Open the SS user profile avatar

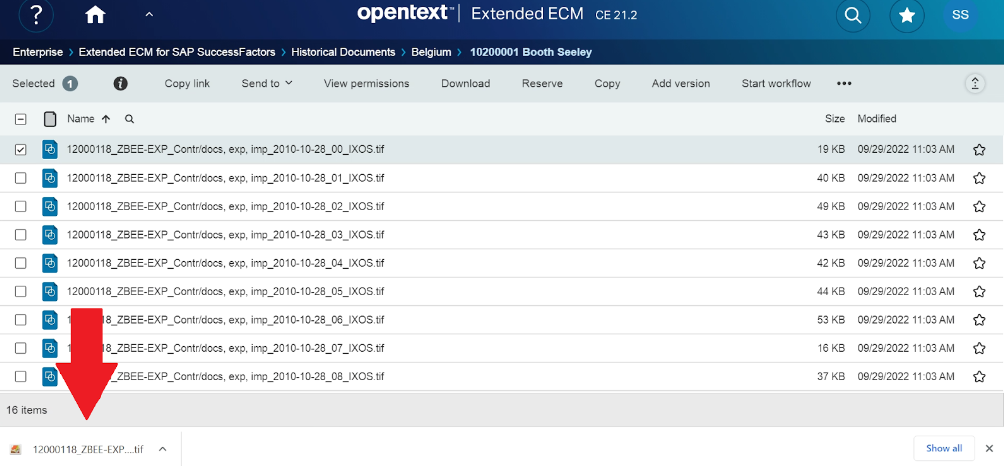(960, 15)
